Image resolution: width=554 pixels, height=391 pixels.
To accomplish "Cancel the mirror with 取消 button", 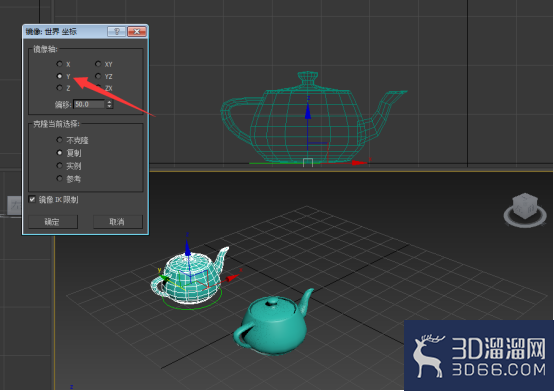I will pyautogui.click(x=118, y=222).
